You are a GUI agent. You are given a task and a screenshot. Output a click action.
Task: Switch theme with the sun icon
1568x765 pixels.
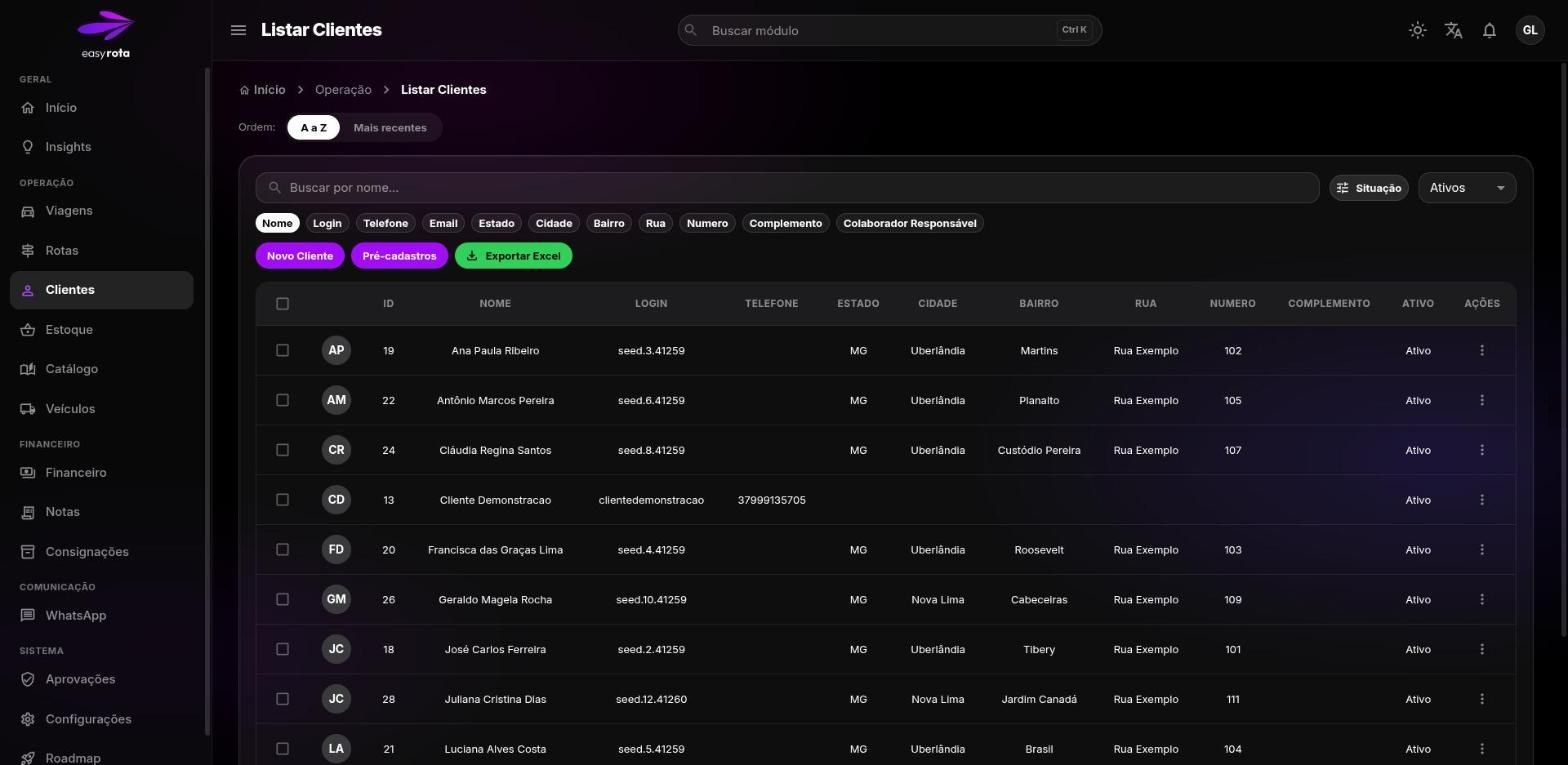pos(1417,30)
